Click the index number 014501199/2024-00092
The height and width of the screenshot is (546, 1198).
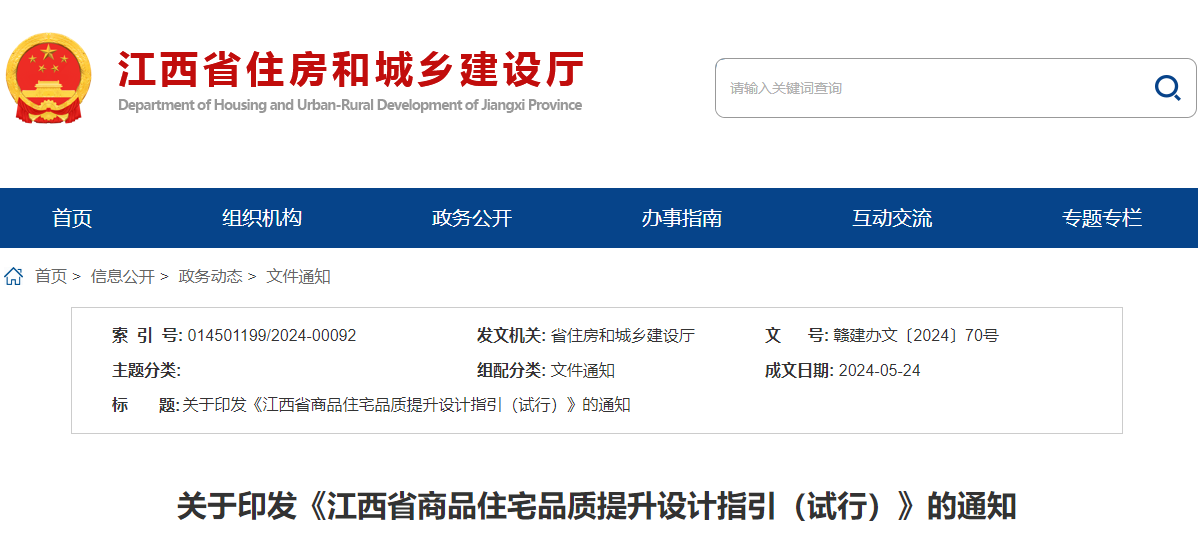272,336
